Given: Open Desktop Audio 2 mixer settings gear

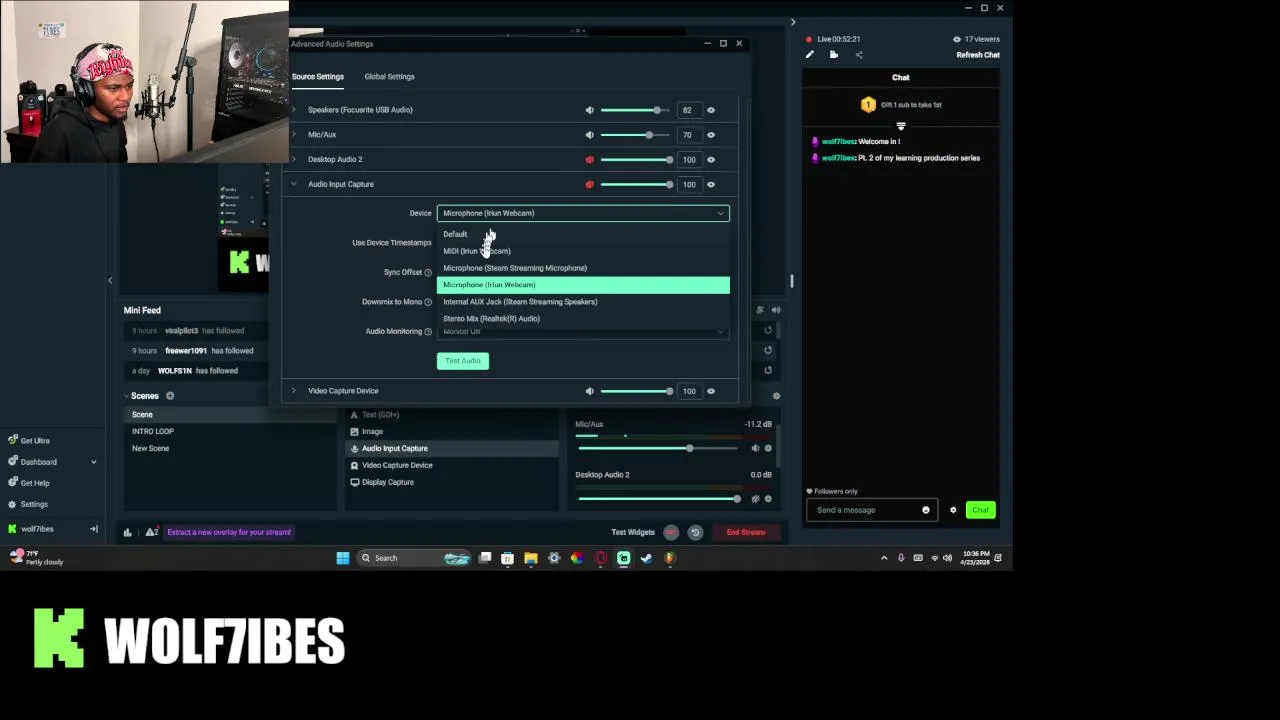Looking at the screenshot, I should [x=768, y=499].
